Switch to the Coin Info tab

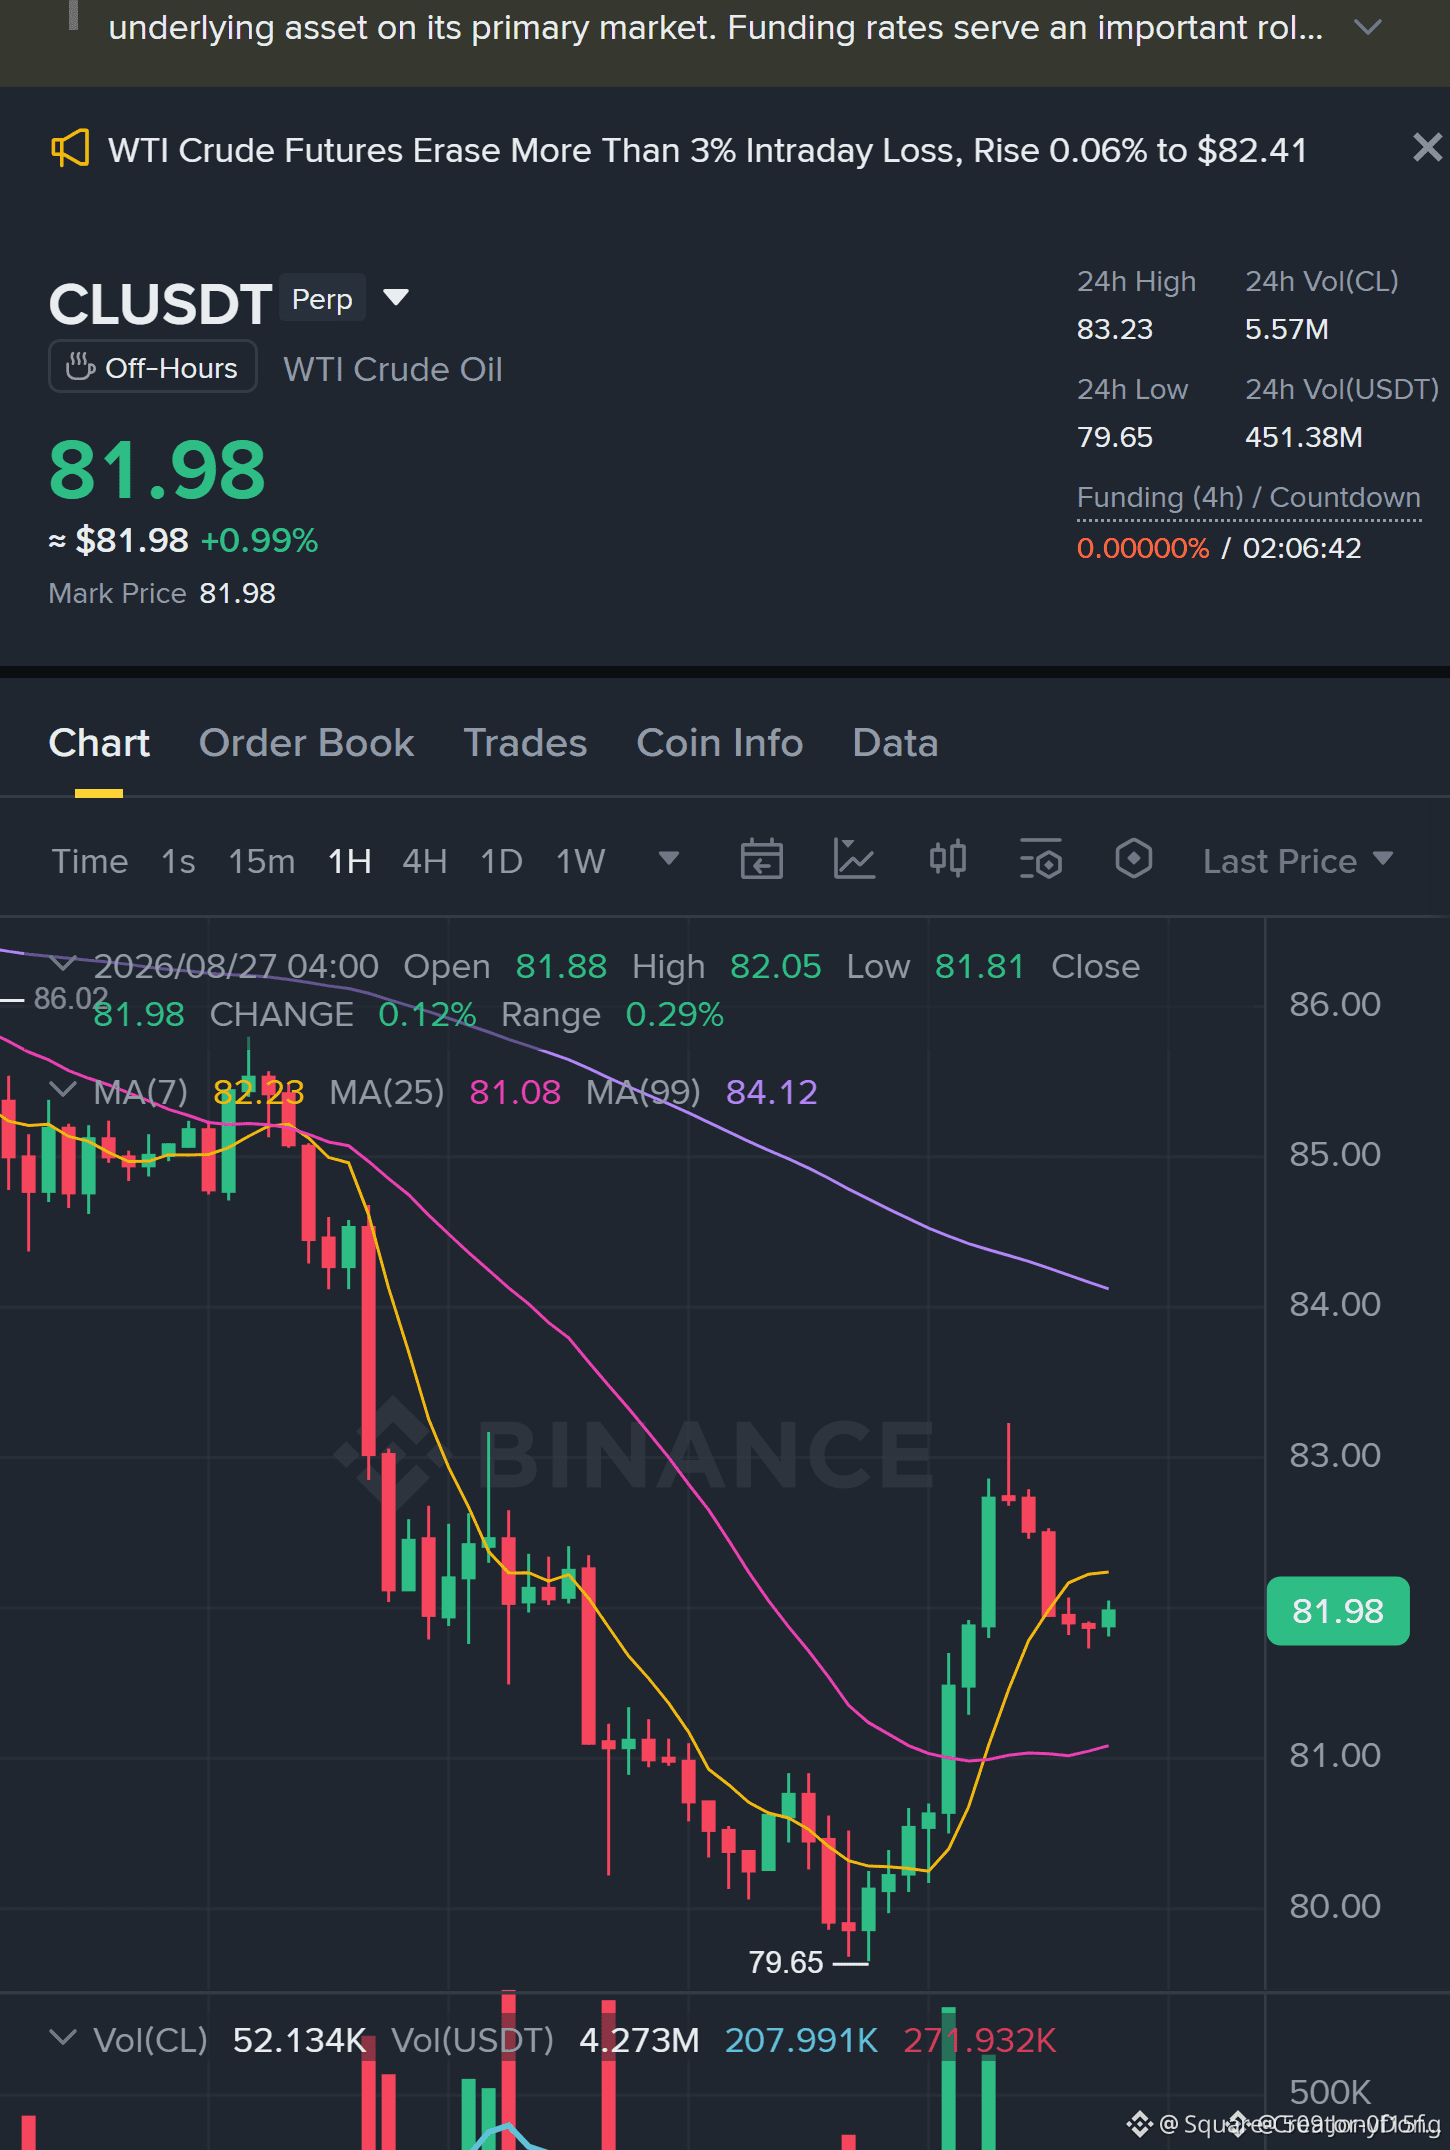pyautogui.click(x=720, y=743)
